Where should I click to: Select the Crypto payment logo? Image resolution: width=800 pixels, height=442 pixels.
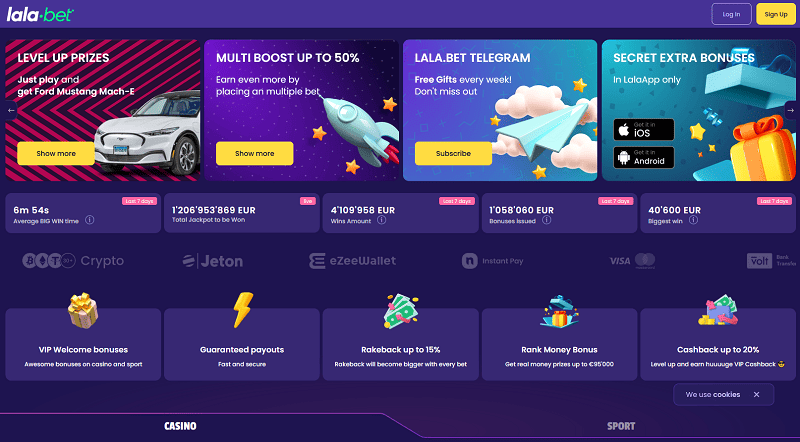pyautogui.click(x=73, y=261)
